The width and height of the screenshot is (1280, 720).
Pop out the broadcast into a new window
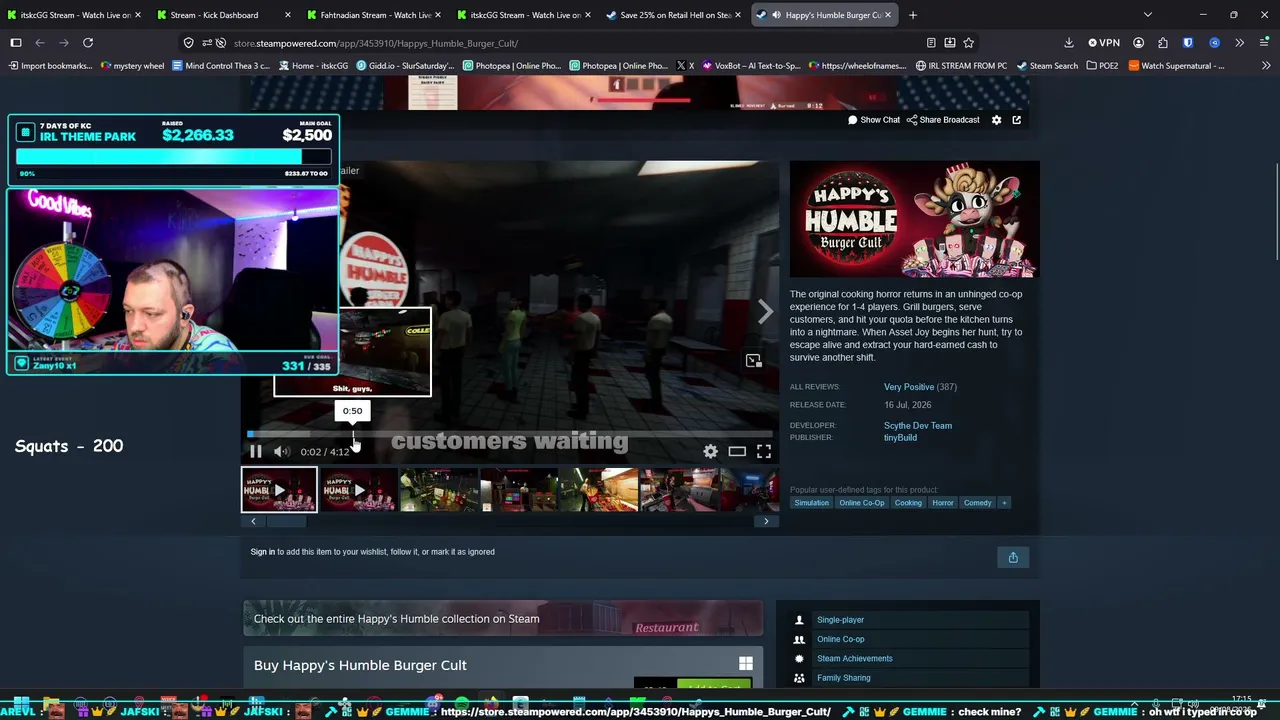coord(1017,120)
